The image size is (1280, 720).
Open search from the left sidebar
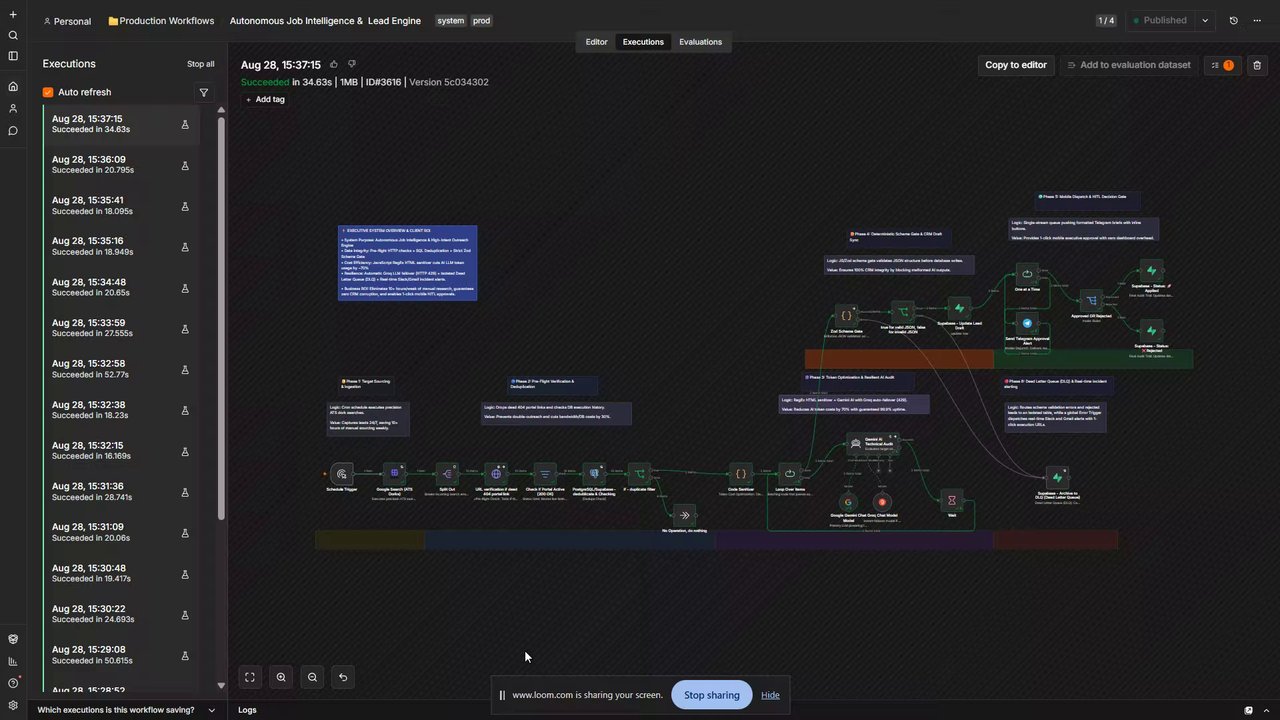(13, 35)
